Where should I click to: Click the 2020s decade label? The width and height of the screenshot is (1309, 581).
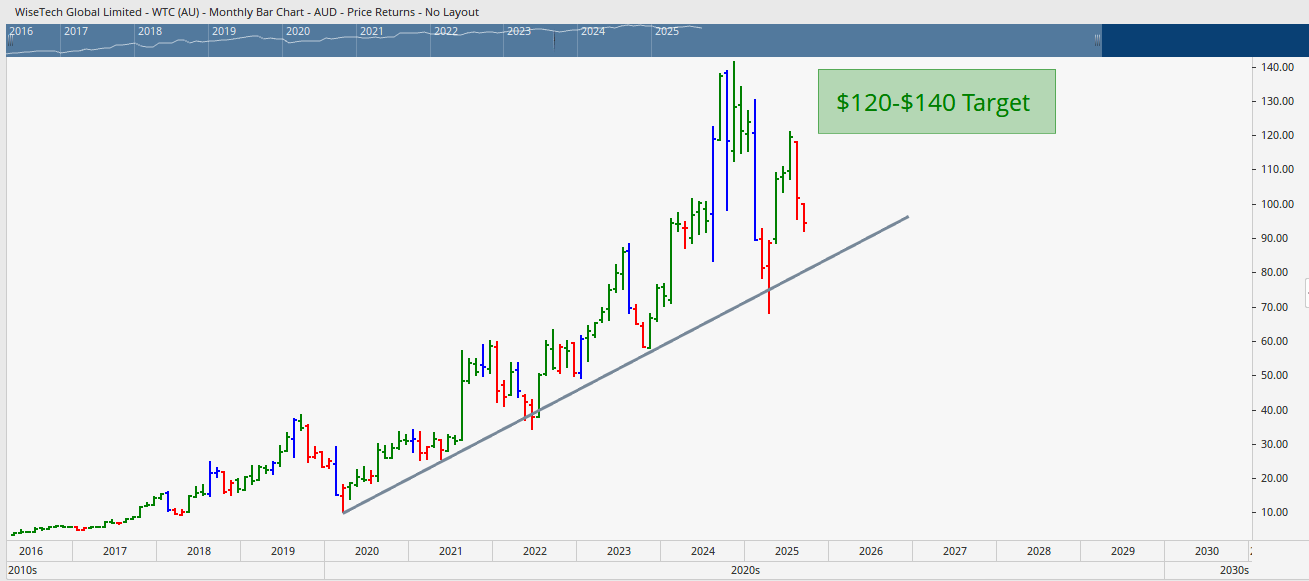(x=745, y=570)
